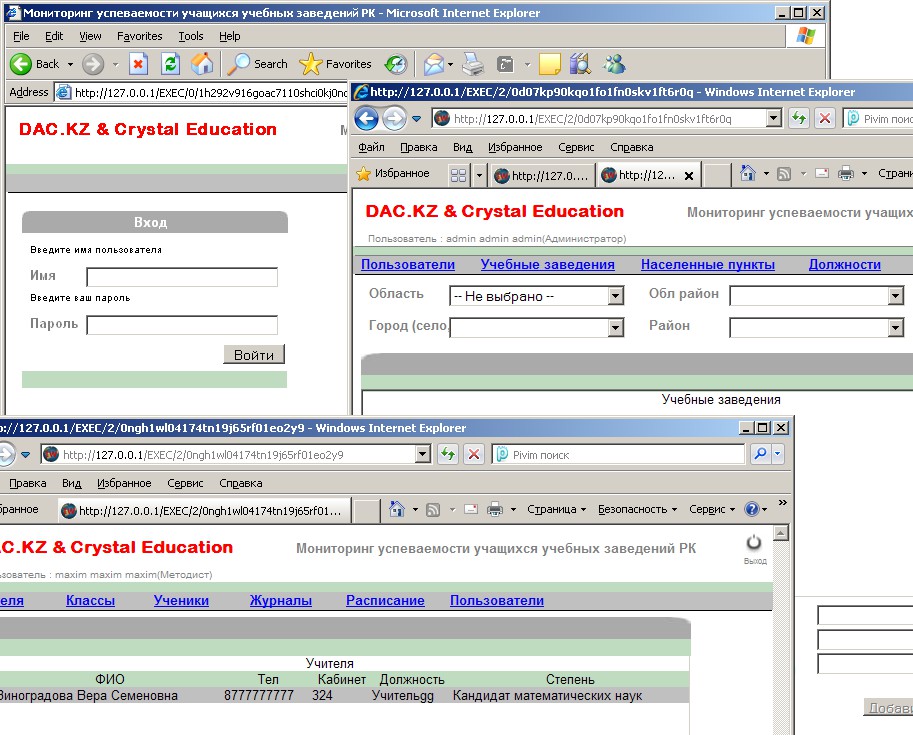Image resolution: width=913 pixels, height=735 pixels.
Task: Click Print icon in Методист IE command bar
Action: 495,510
